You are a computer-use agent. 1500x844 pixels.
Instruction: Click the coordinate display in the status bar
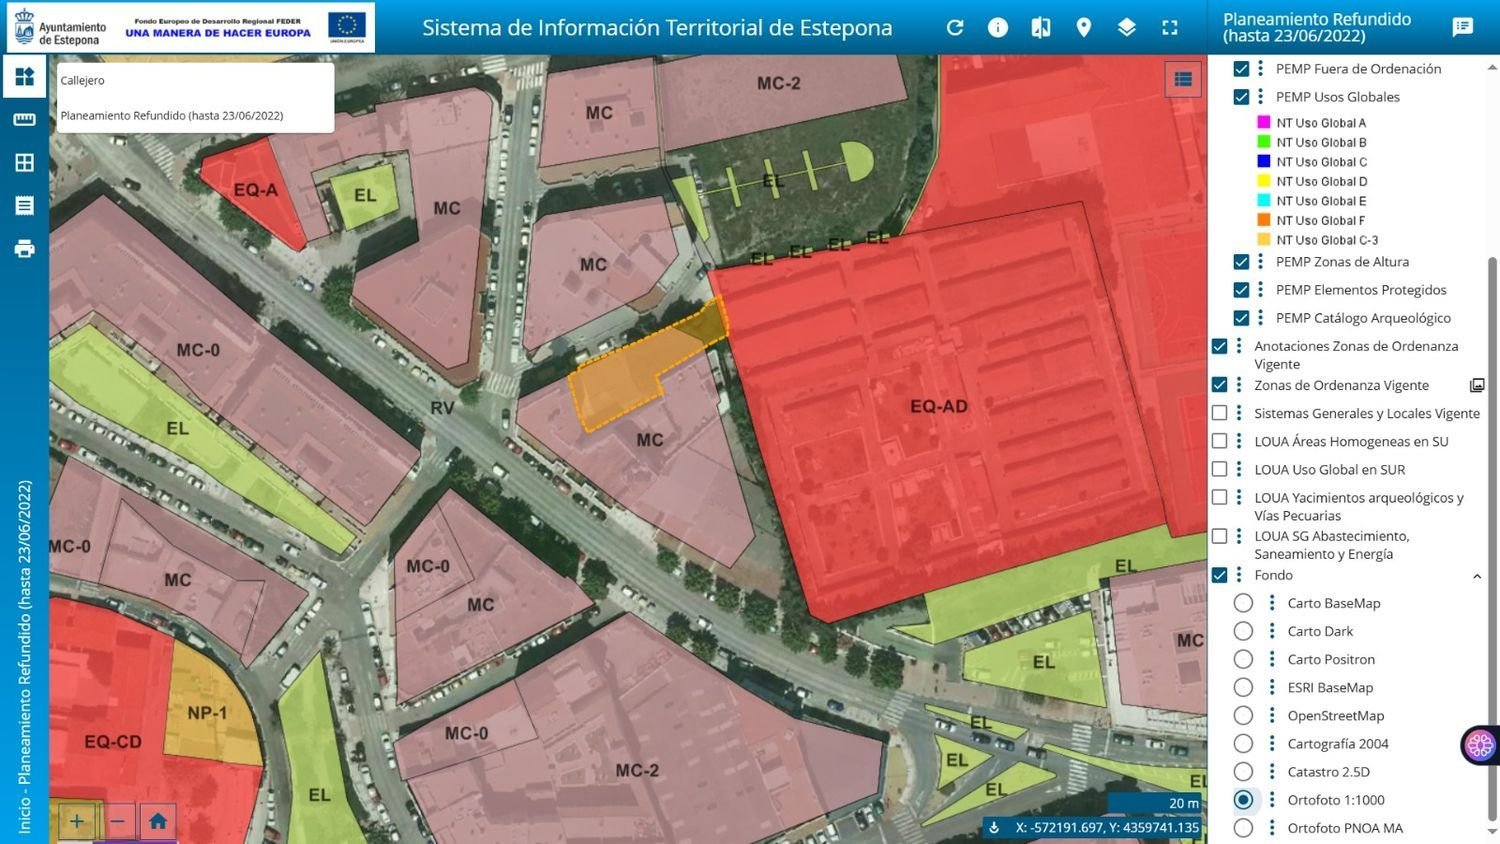tap(1105, 827)
